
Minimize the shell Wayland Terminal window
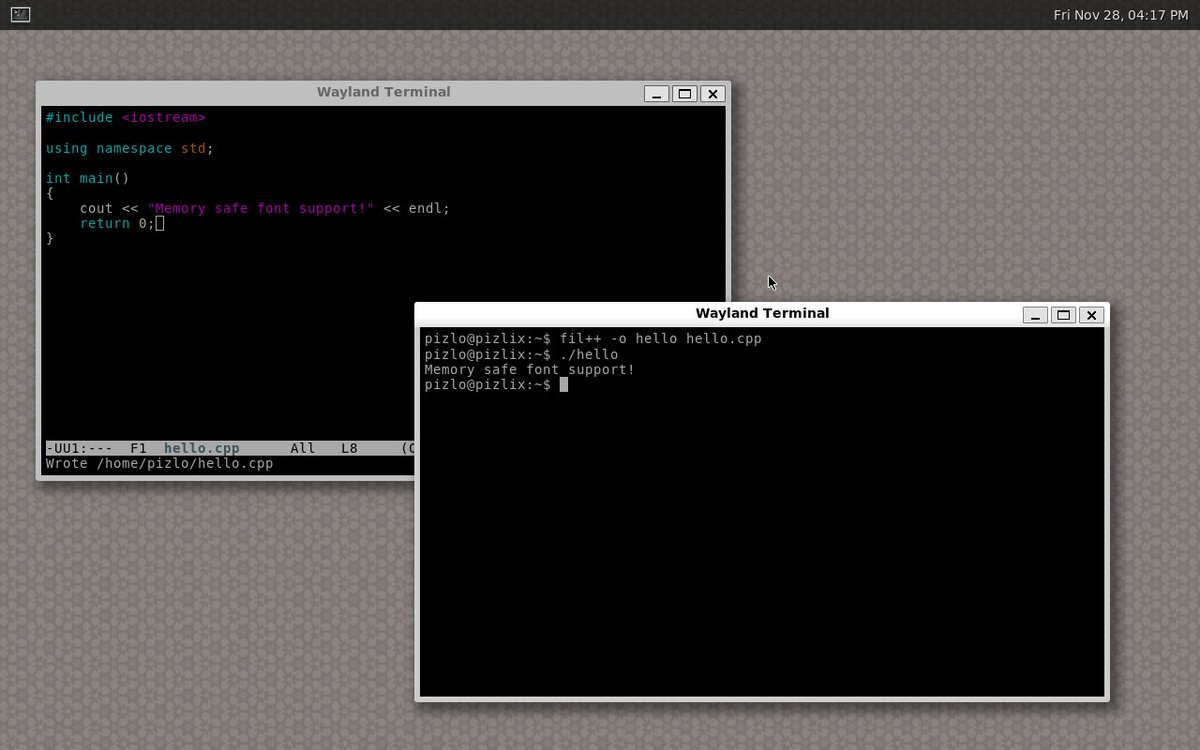click(1036, 315)
